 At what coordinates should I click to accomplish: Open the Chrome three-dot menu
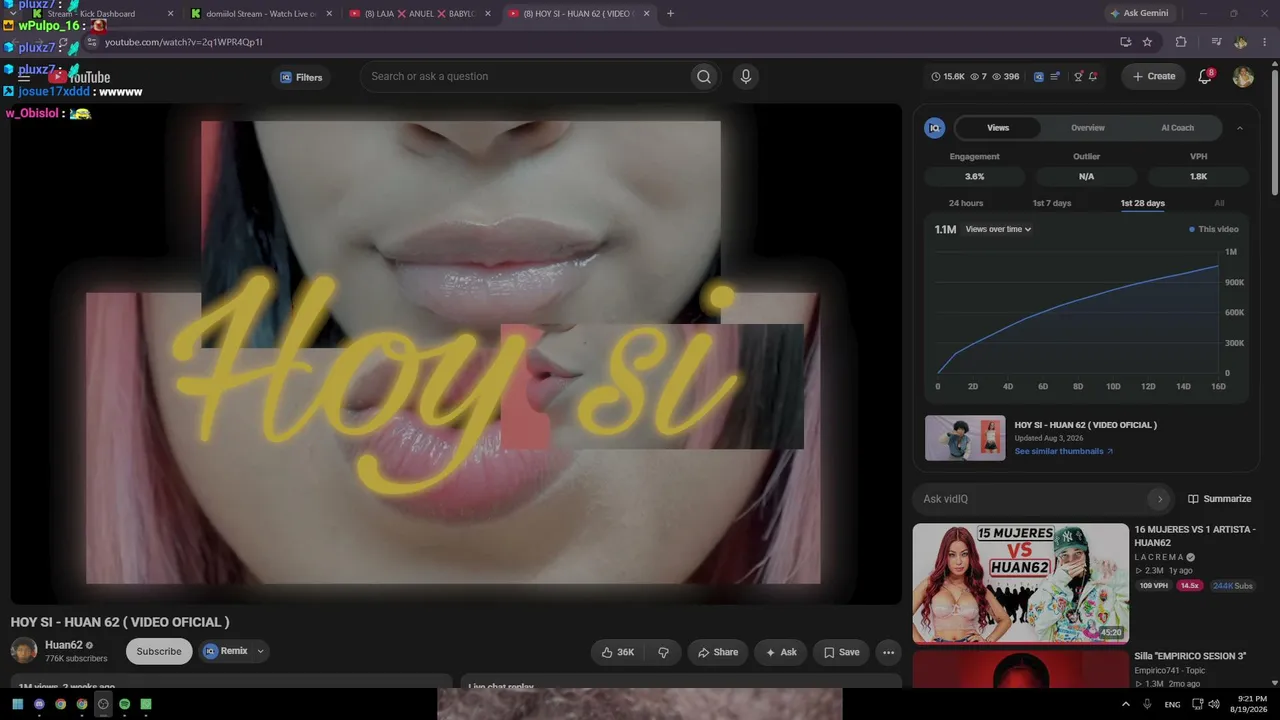click(x=1264, y=42)
